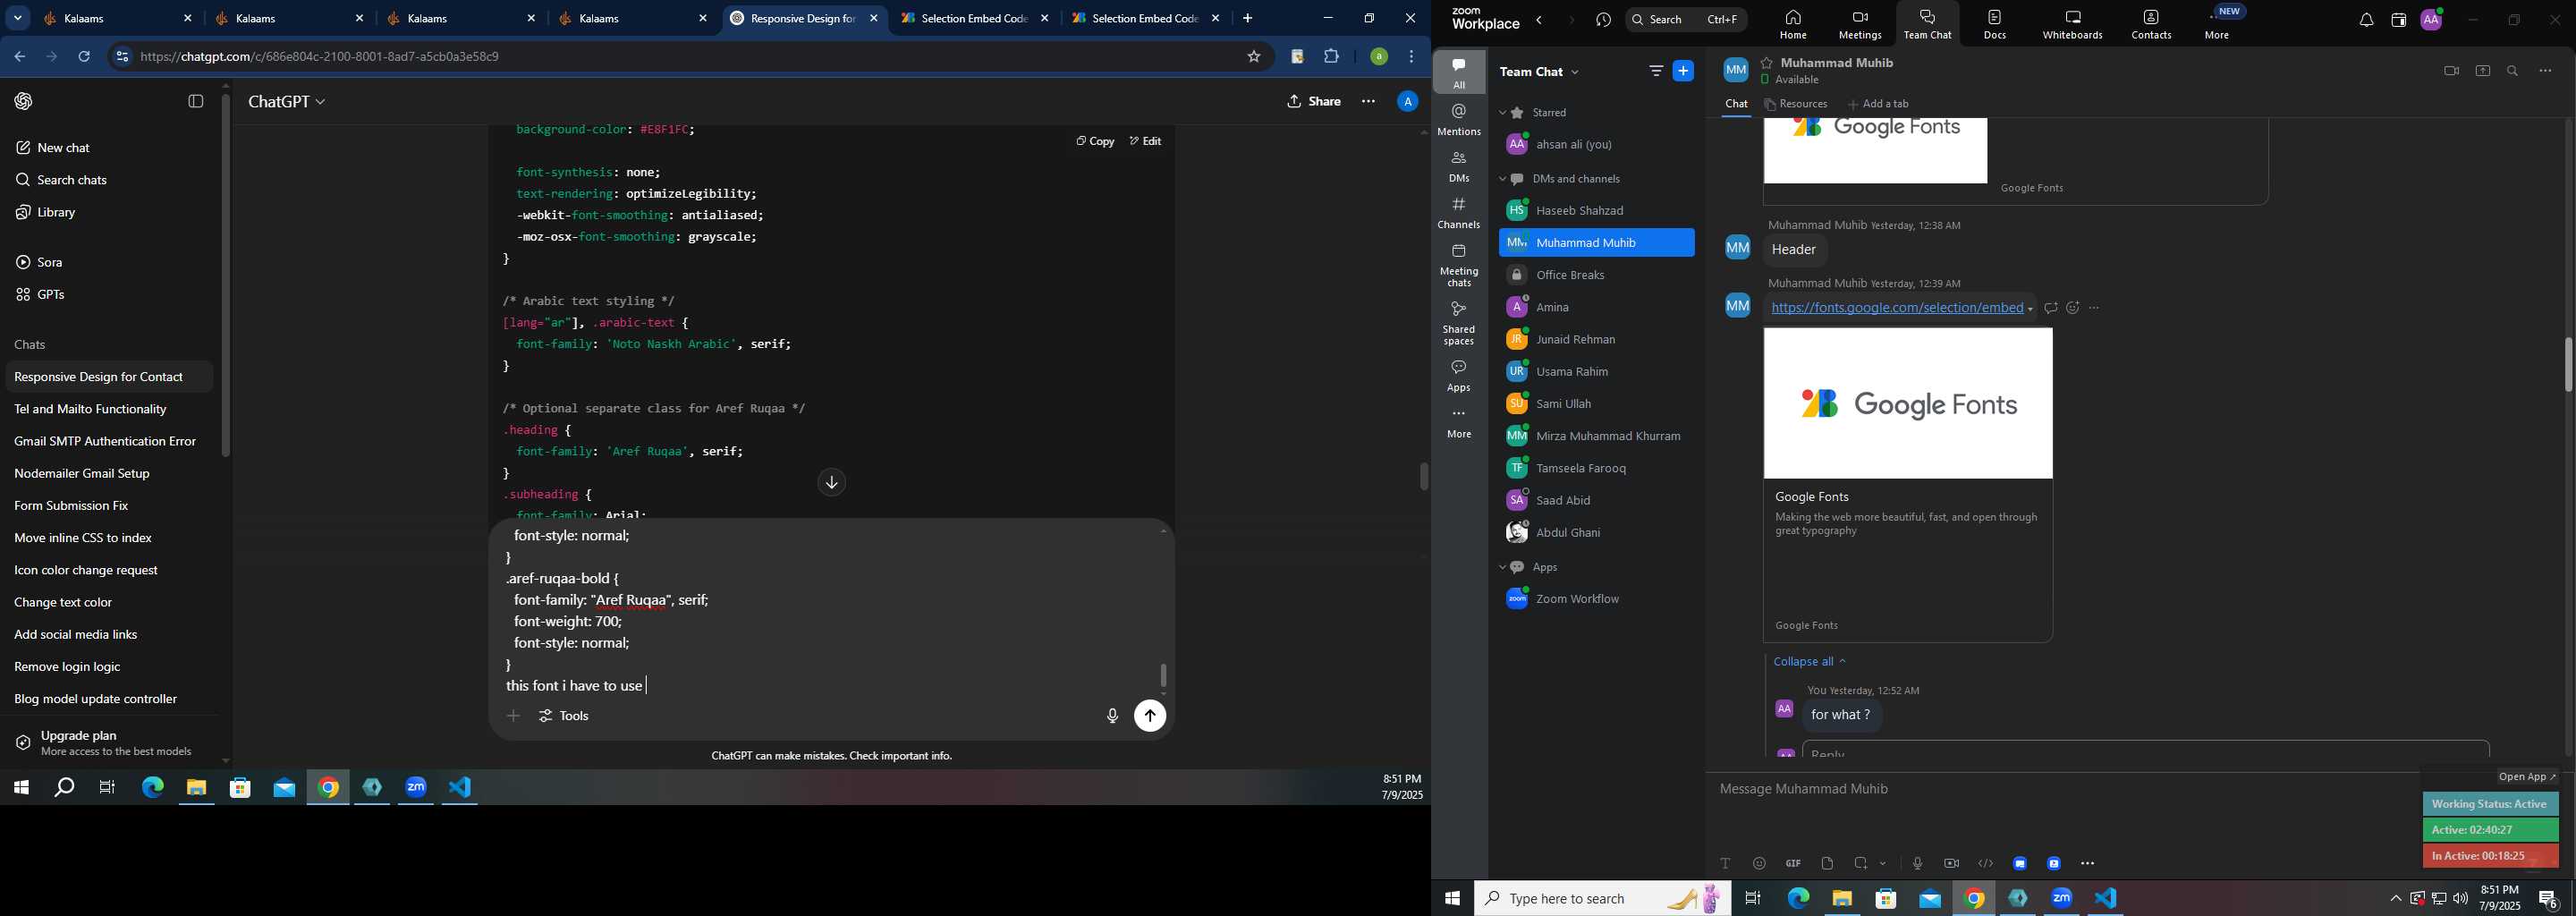Collapse all link previews
This screenshot has height=916, width=2576.
tap(1809, 661)
